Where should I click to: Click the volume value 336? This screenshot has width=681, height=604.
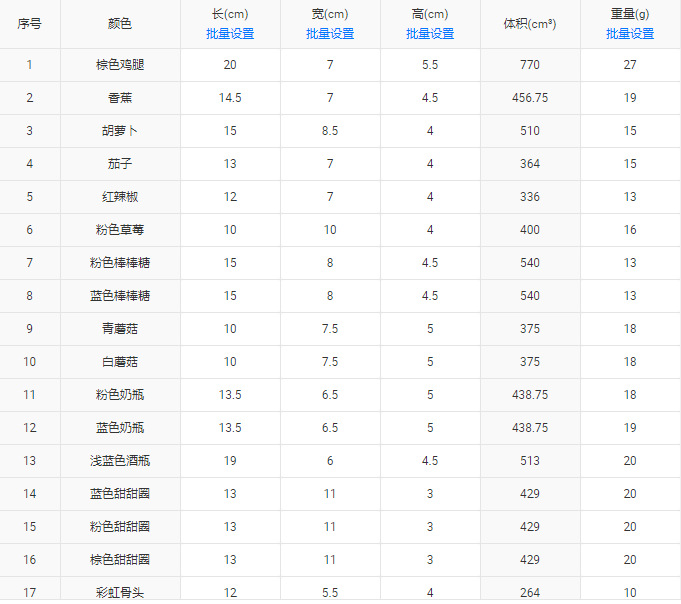tap(530, 197)
